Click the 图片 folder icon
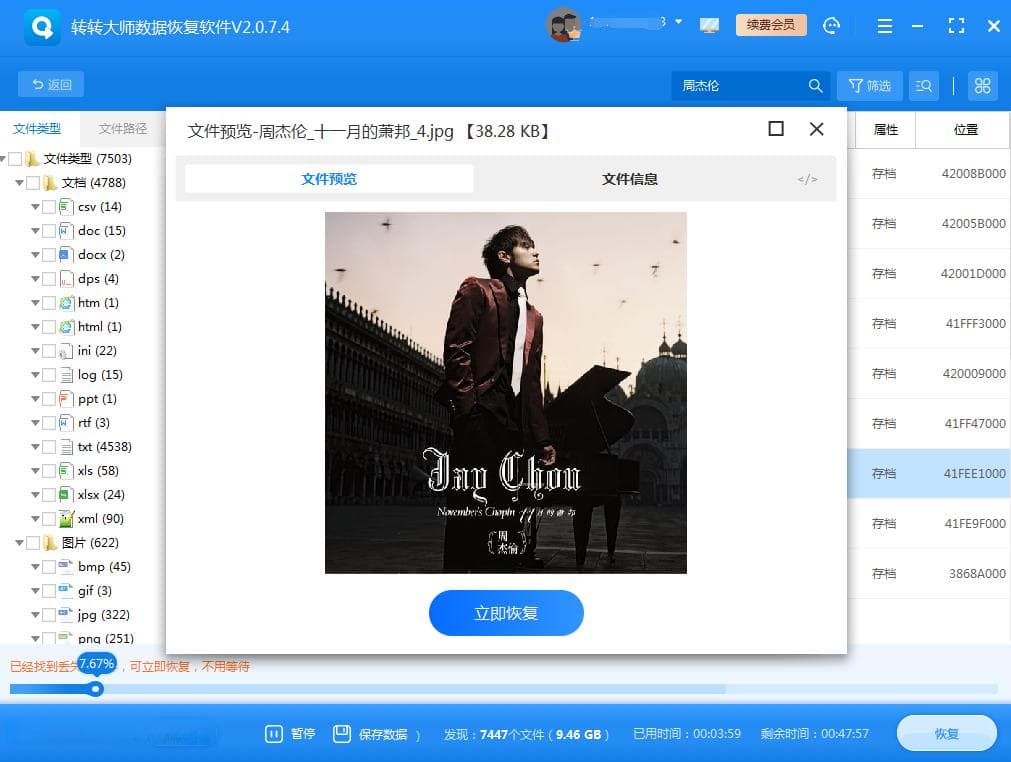Viewport: 1011px width, 762px height. pyautogui.click(x=50, y=543)
